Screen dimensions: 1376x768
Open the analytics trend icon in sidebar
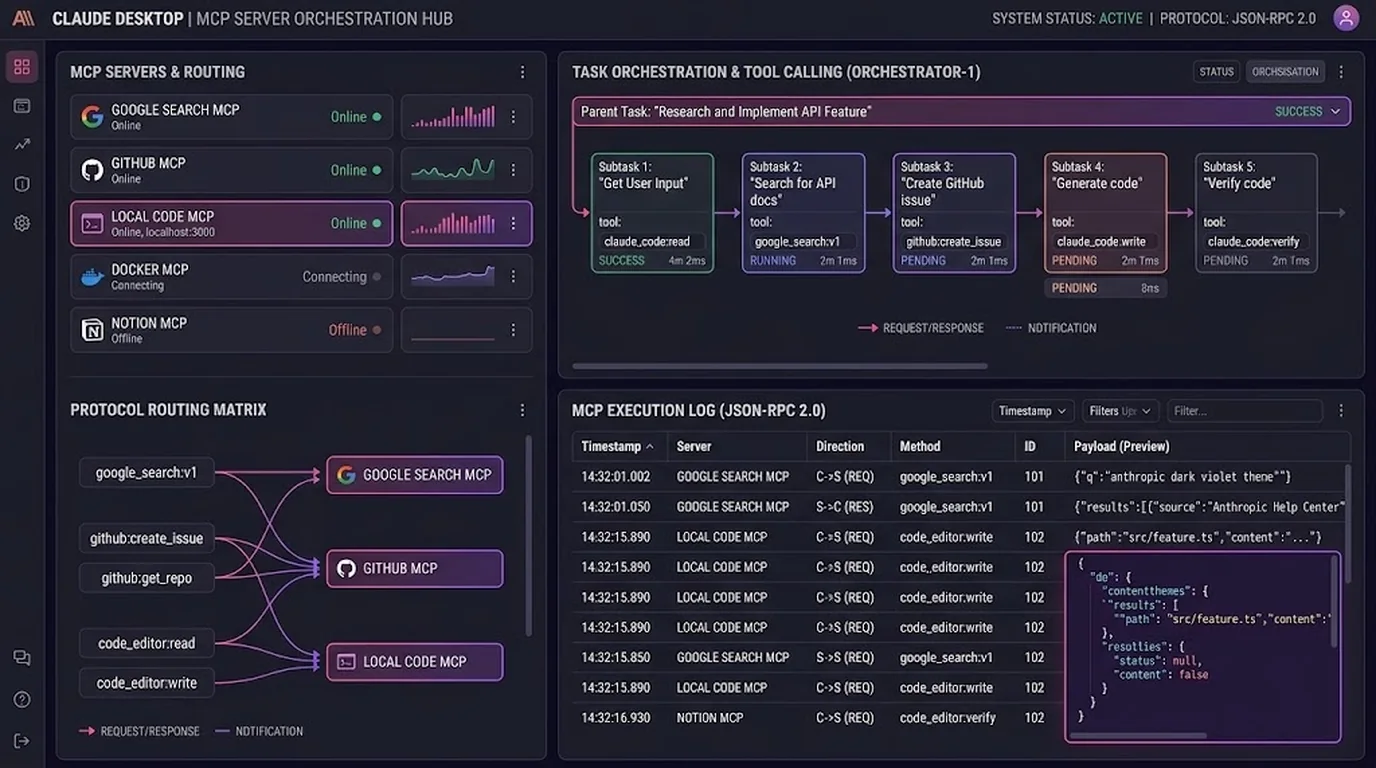[22, 145]
